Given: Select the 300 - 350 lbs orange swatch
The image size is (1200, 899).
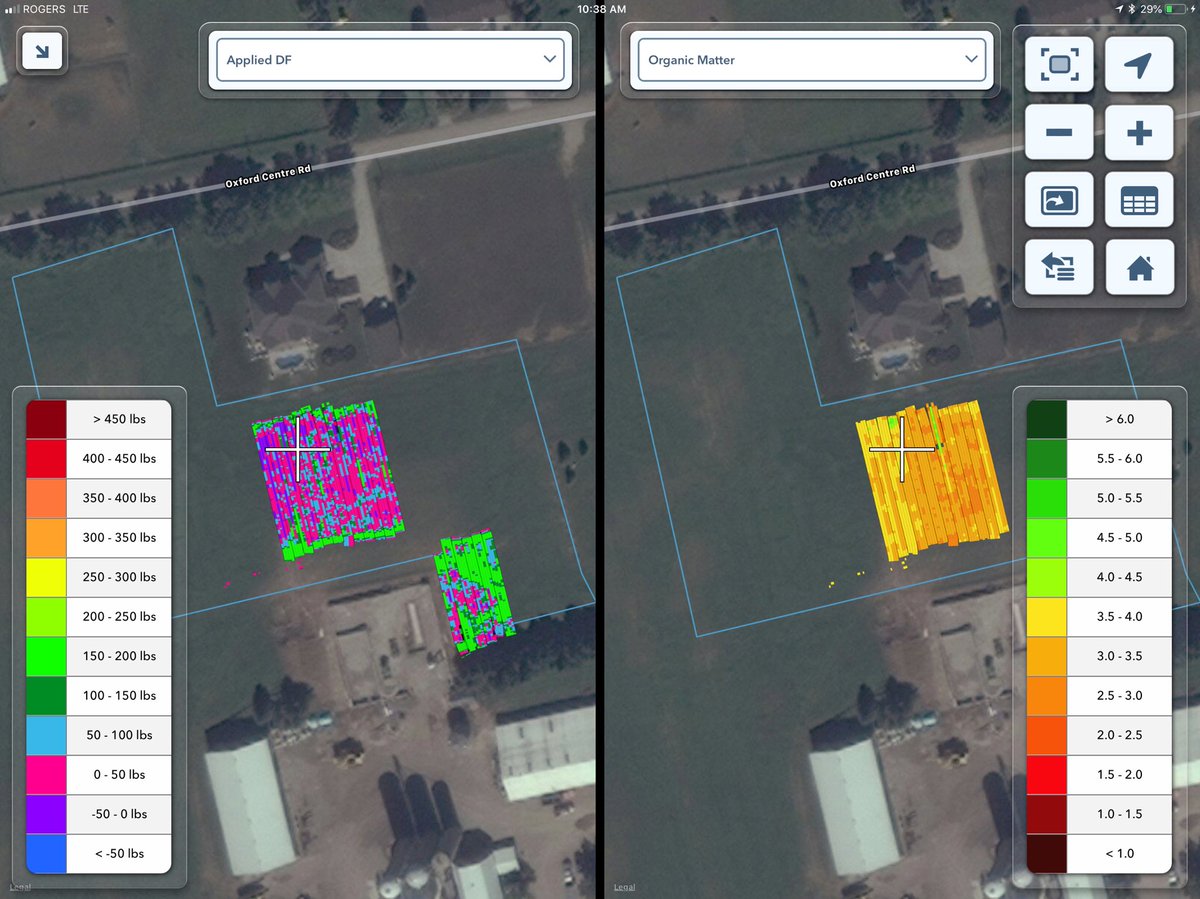Looking at the screenshot, I should pyautogui.click(x=46, y=537).
